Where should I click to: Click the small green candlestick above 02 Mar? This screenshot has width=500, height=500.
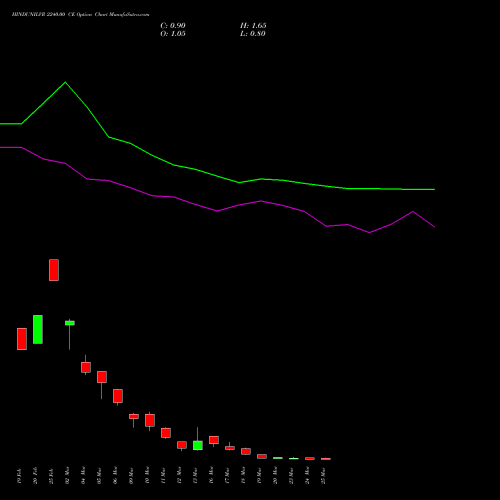tap(70, 323)
